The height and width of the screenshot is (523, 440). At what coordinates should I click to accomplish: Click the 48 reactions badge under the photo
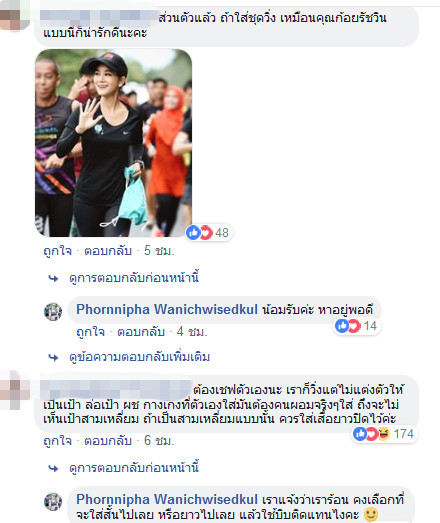208,232
